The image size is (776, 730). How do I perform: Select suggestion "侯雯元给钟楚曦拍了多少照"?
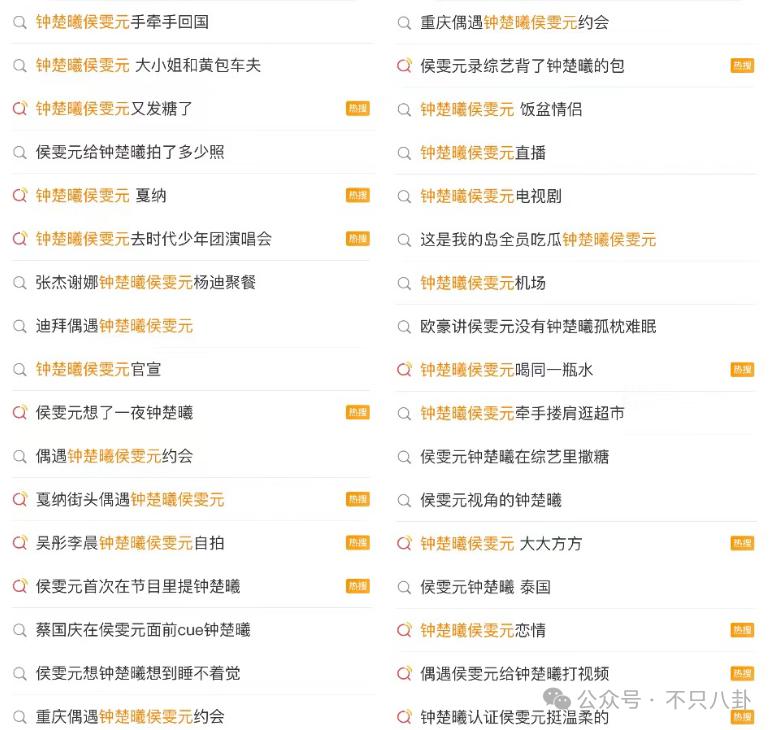(x=130, y=152)
